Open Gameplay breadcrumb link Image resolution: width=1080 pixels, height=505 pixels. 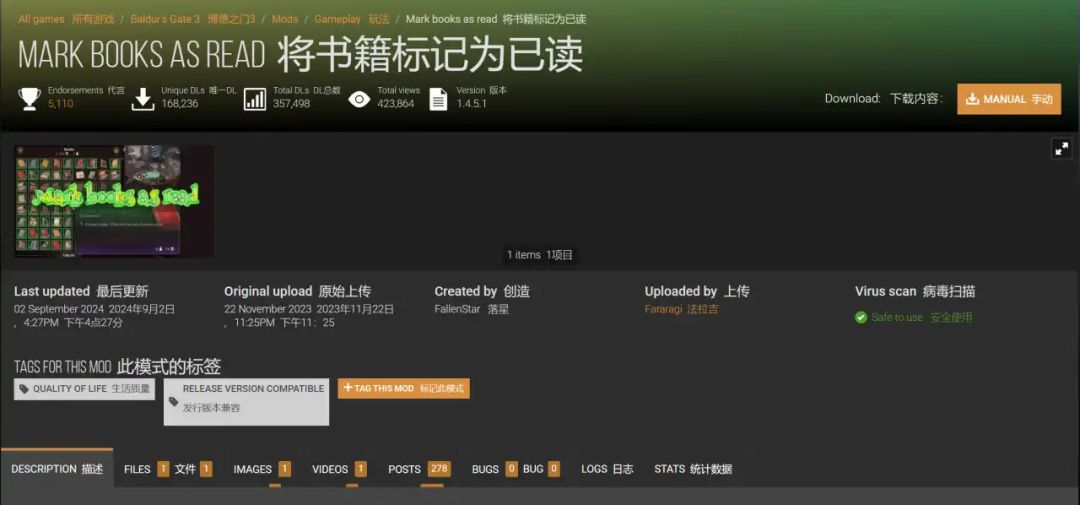point(351,19)
